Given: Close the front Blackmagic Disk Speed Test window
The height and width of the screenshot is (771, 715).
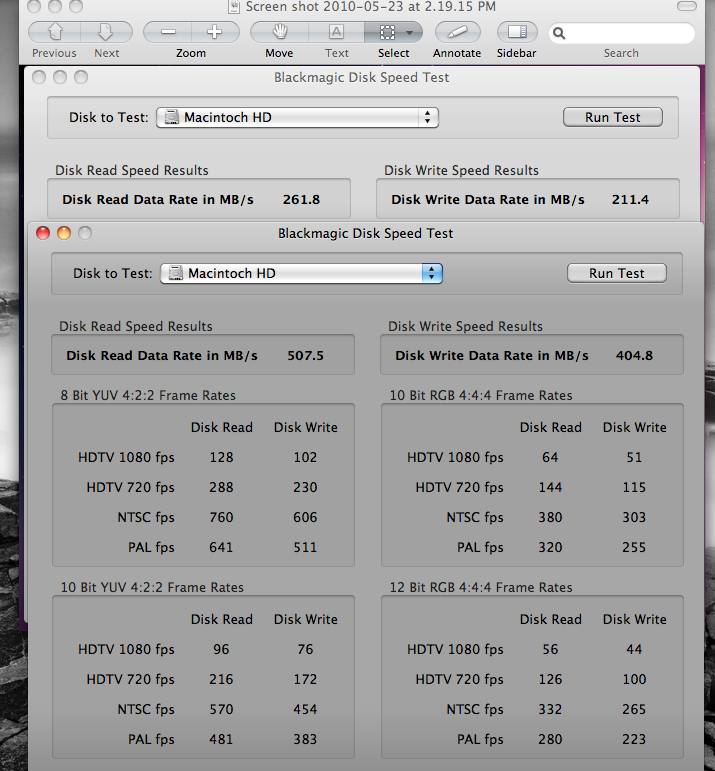Looking at the screenshot, I should (x=43, y=233).
